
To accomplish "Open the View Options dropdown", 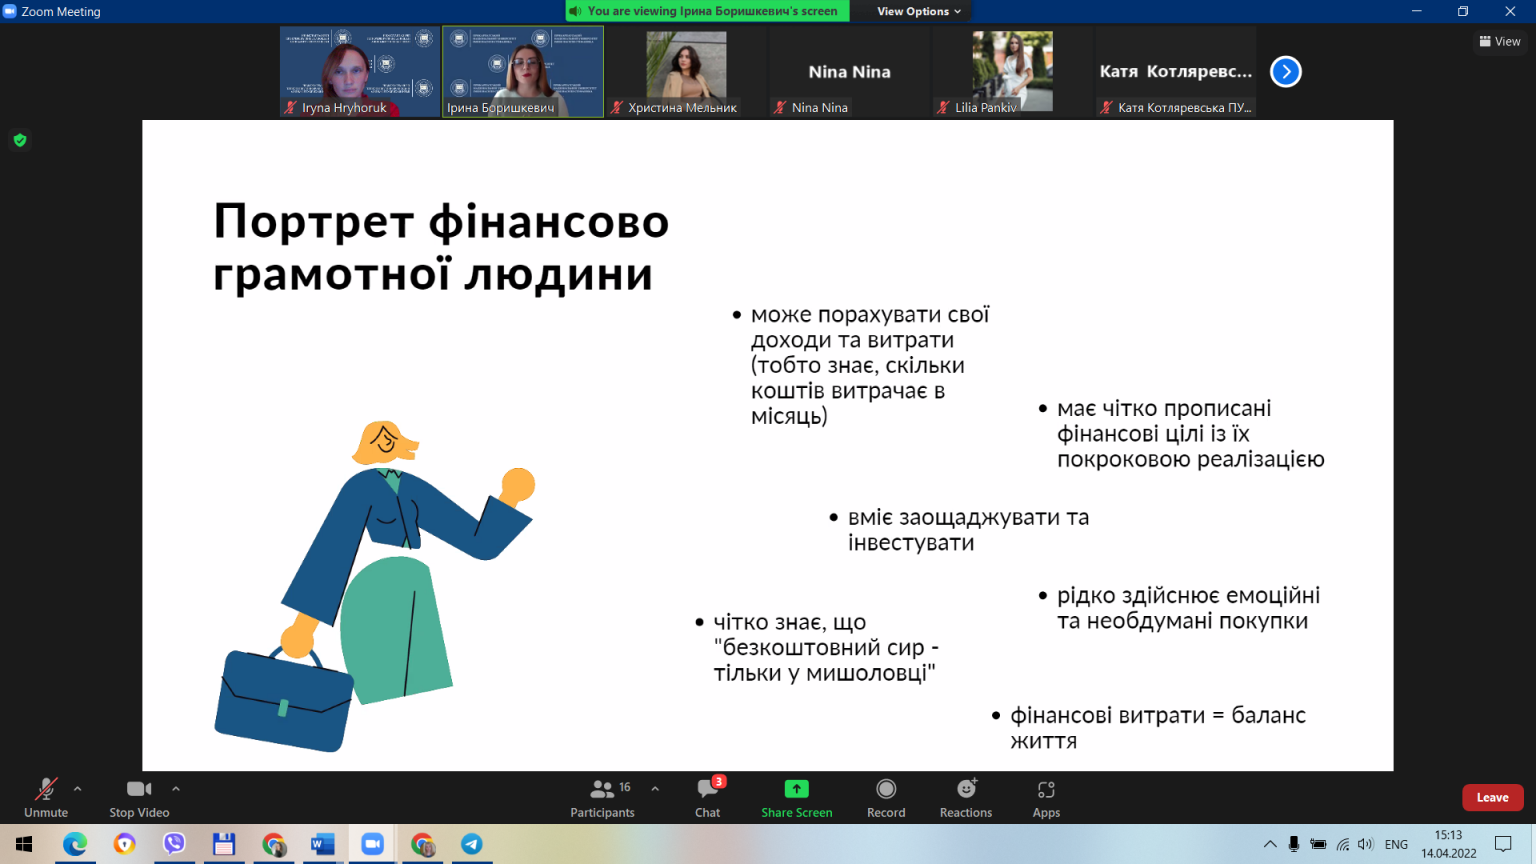I will click(x=919, y=11).
